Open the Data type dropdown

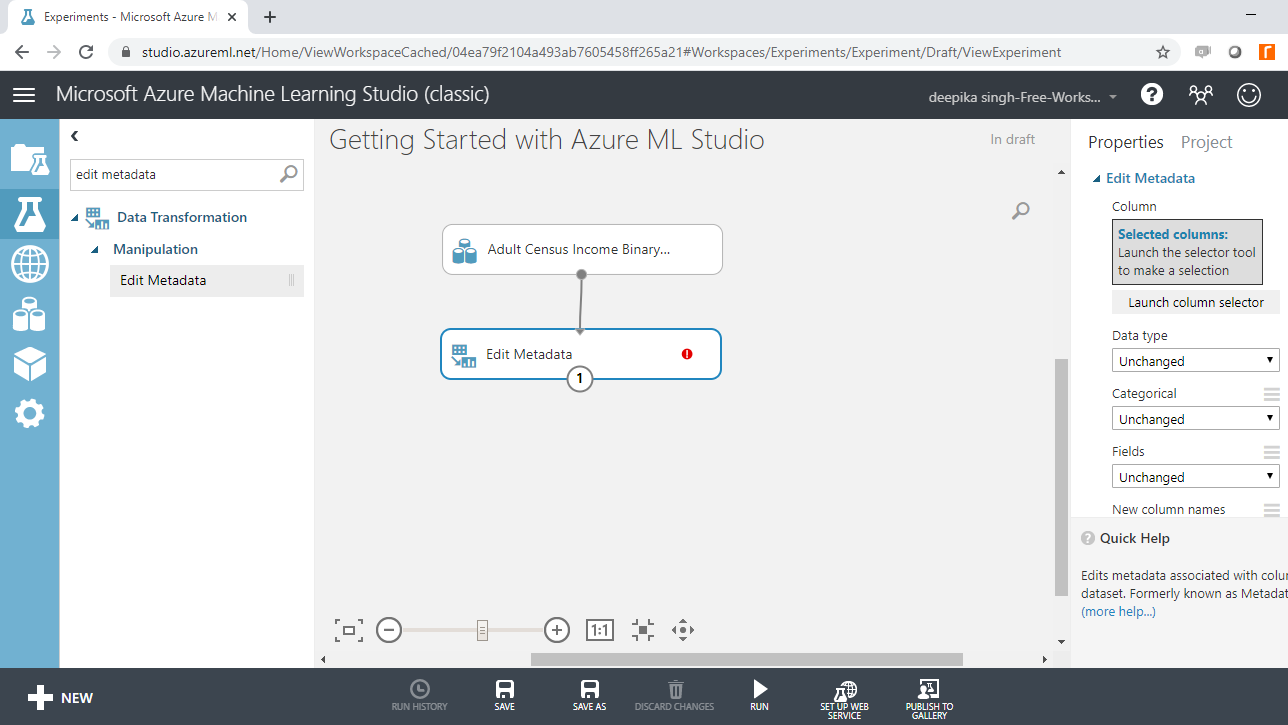(x=1196, y=361)
